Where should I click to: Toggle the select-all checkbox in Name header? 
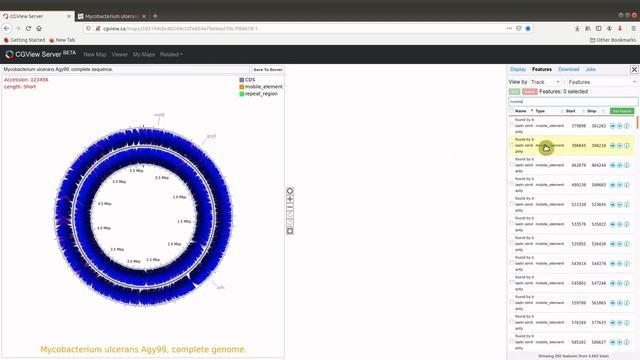pos(511,111)
